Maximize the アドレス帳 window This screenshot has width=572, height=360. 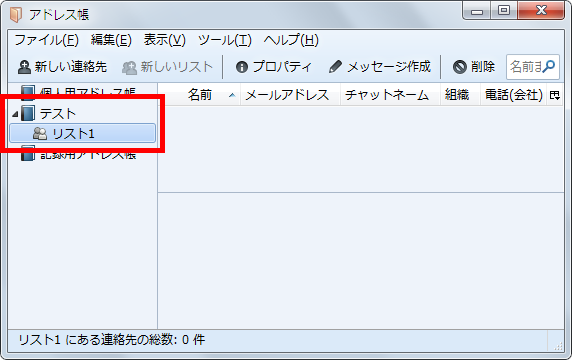pos(504,11)
